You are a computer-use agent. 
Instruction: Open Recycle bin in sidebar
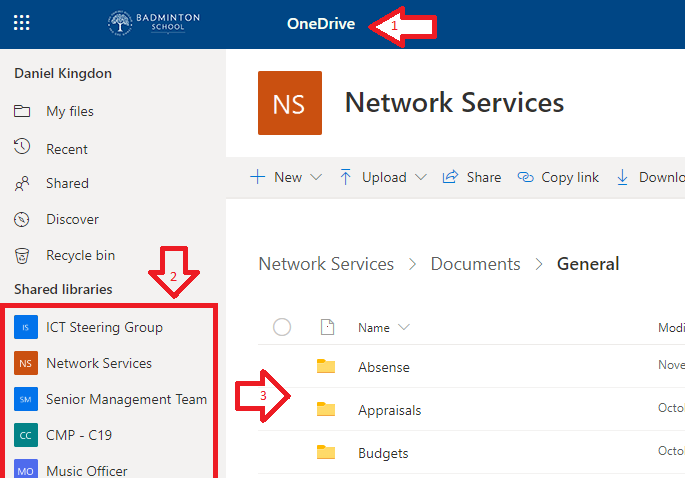pos(80,255)
